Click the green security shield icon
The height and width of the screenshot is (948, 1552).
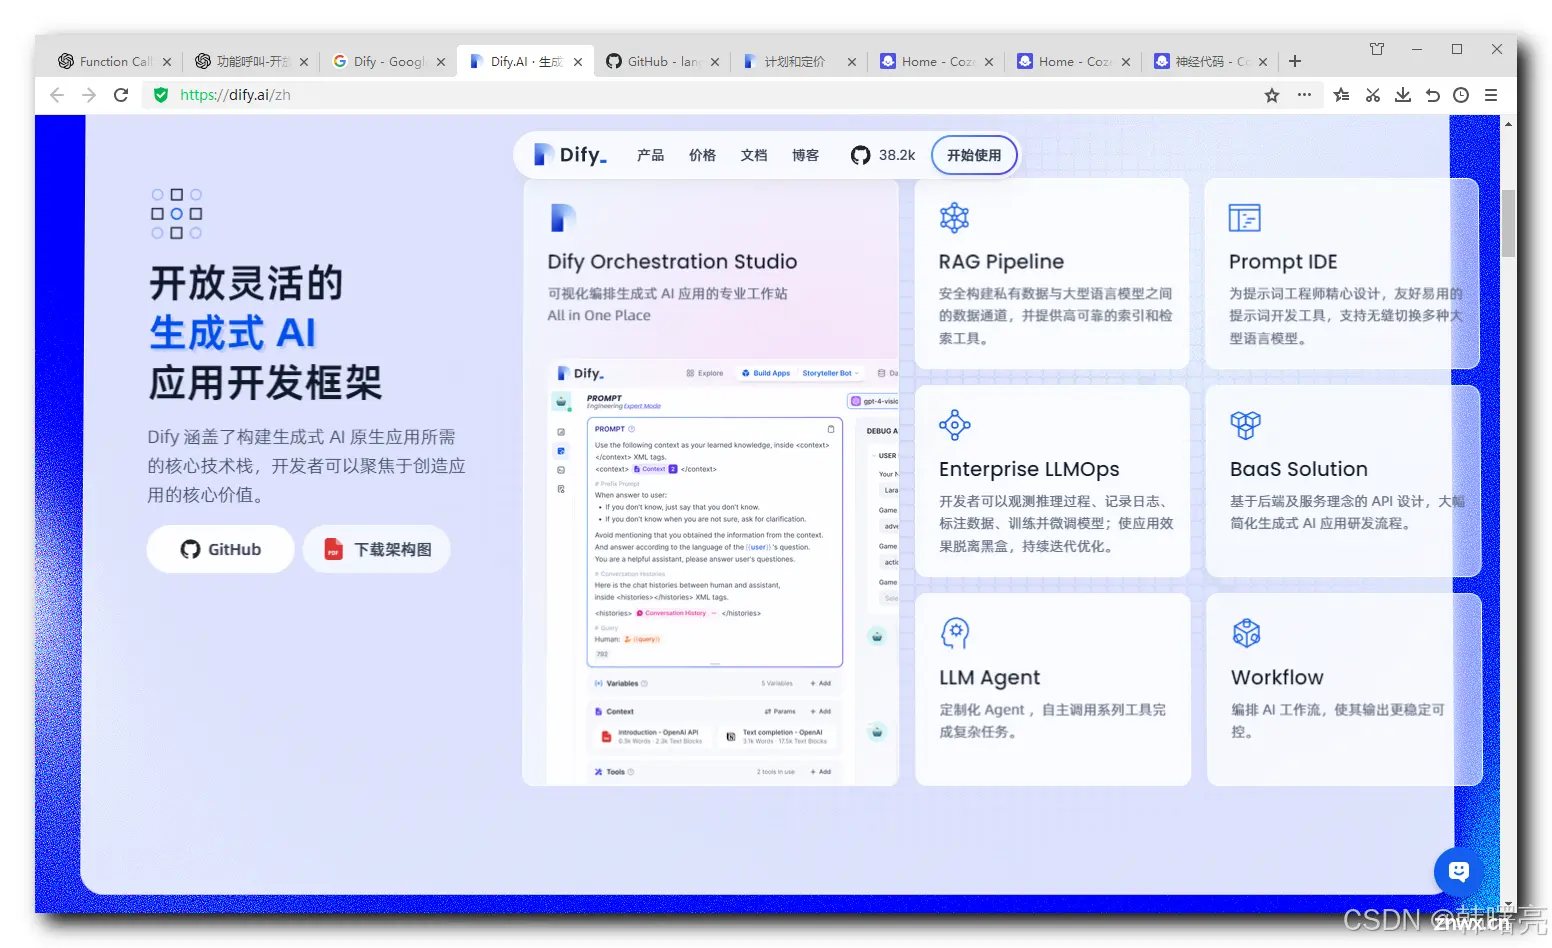point(161,95)
